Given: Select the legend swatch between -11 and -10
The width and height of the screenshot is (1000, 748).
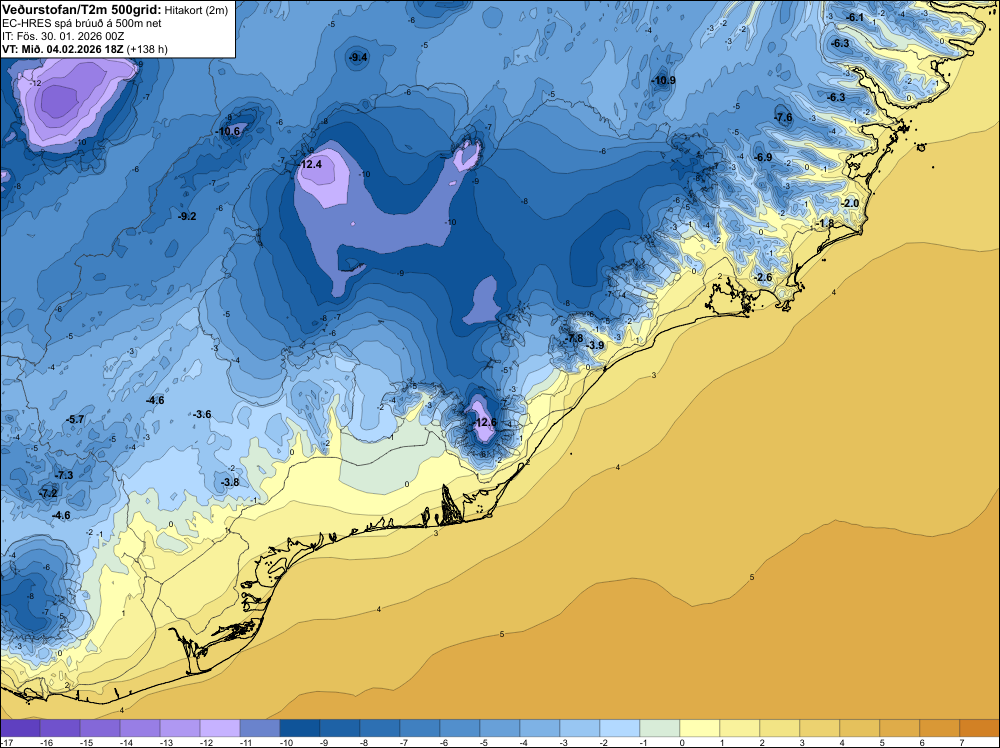Looking at the screenshot, I should tap(260, 728).
